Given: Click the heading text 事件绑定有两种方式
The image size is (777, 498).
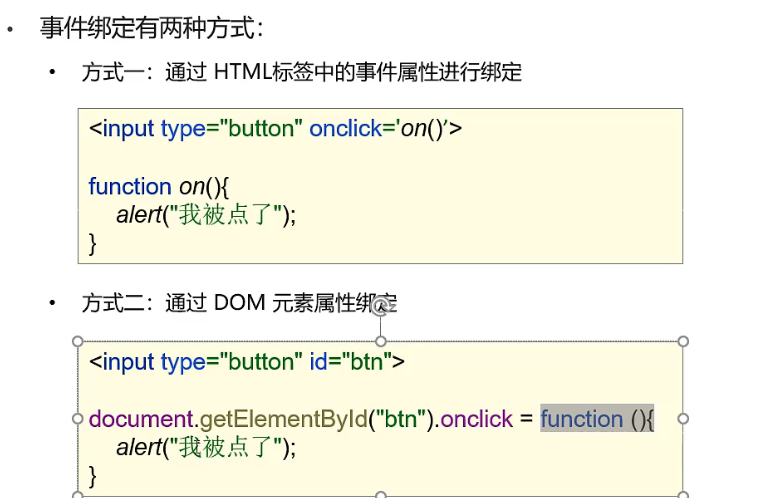Looking at the screenshot, I should tap(150, 28).
